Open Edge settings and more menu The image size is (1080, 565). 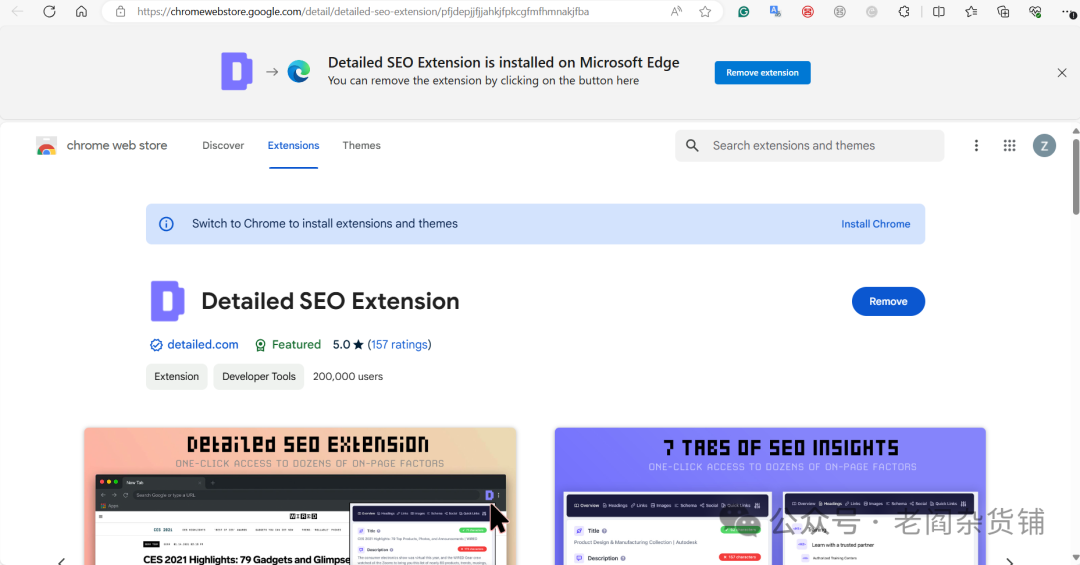pos(1066,12)
